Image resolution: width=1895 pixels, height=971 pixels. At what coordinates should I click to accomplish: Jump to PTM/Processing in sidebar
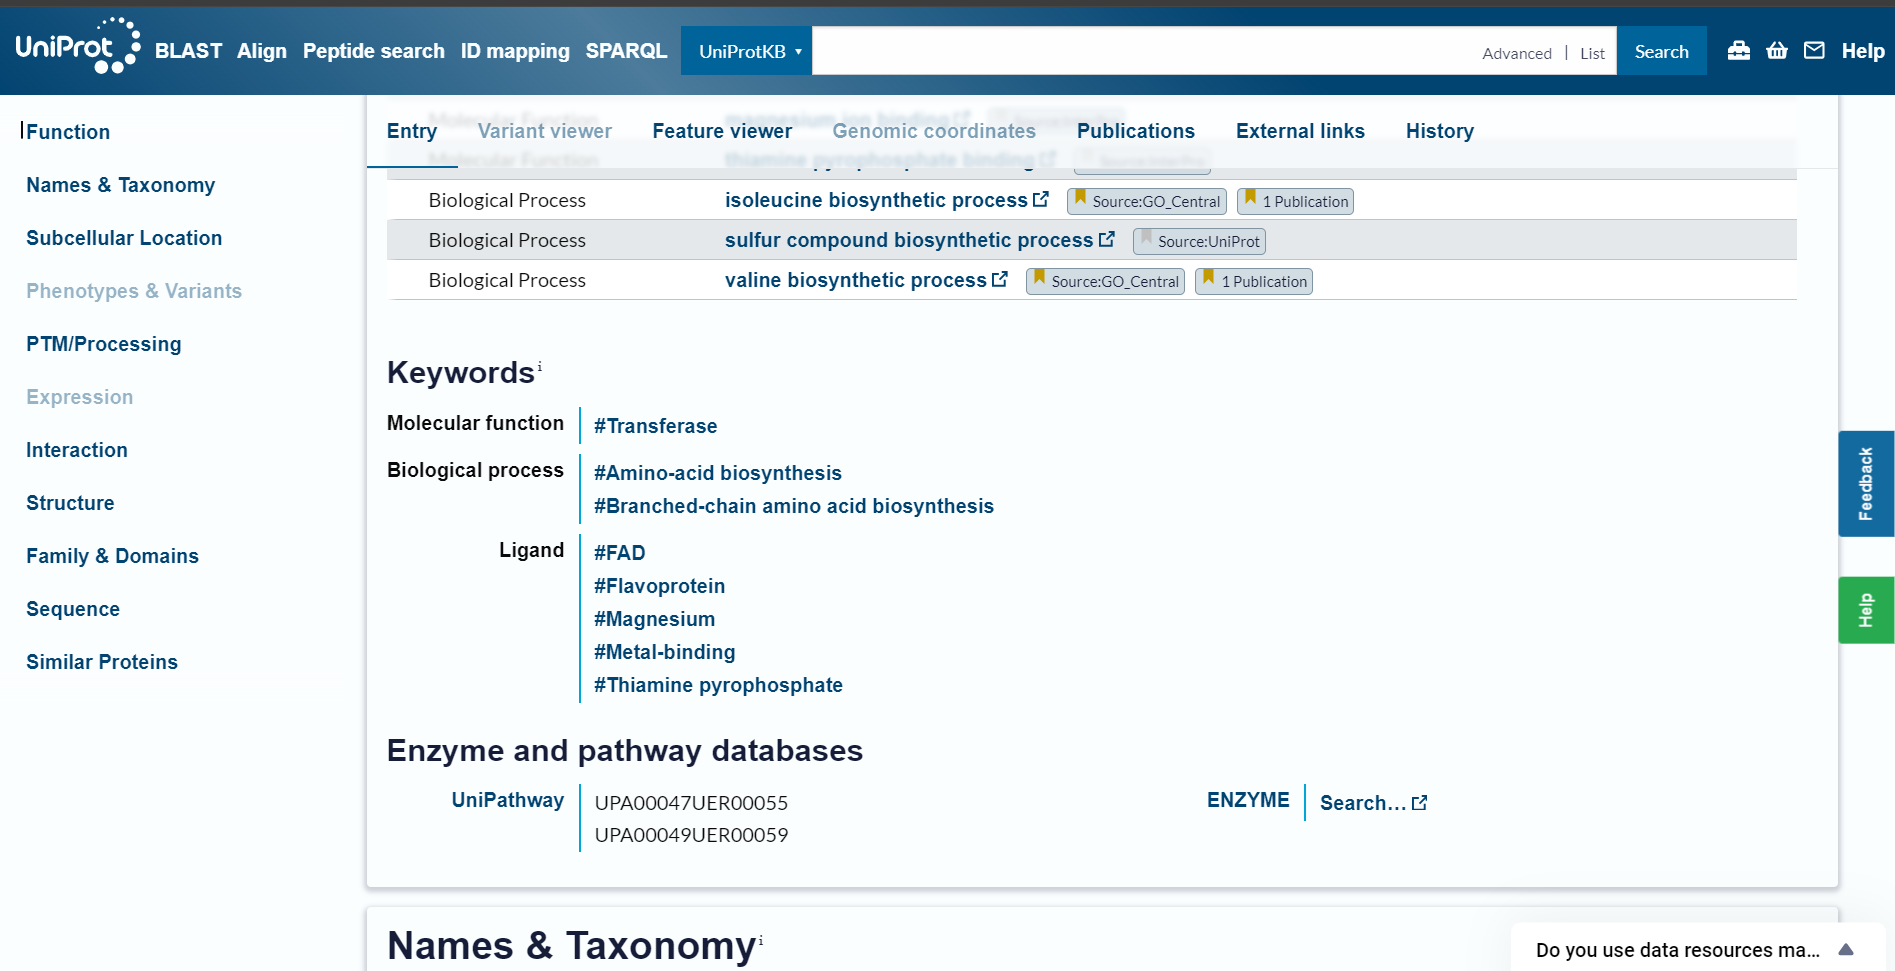(x=104, y=344)
